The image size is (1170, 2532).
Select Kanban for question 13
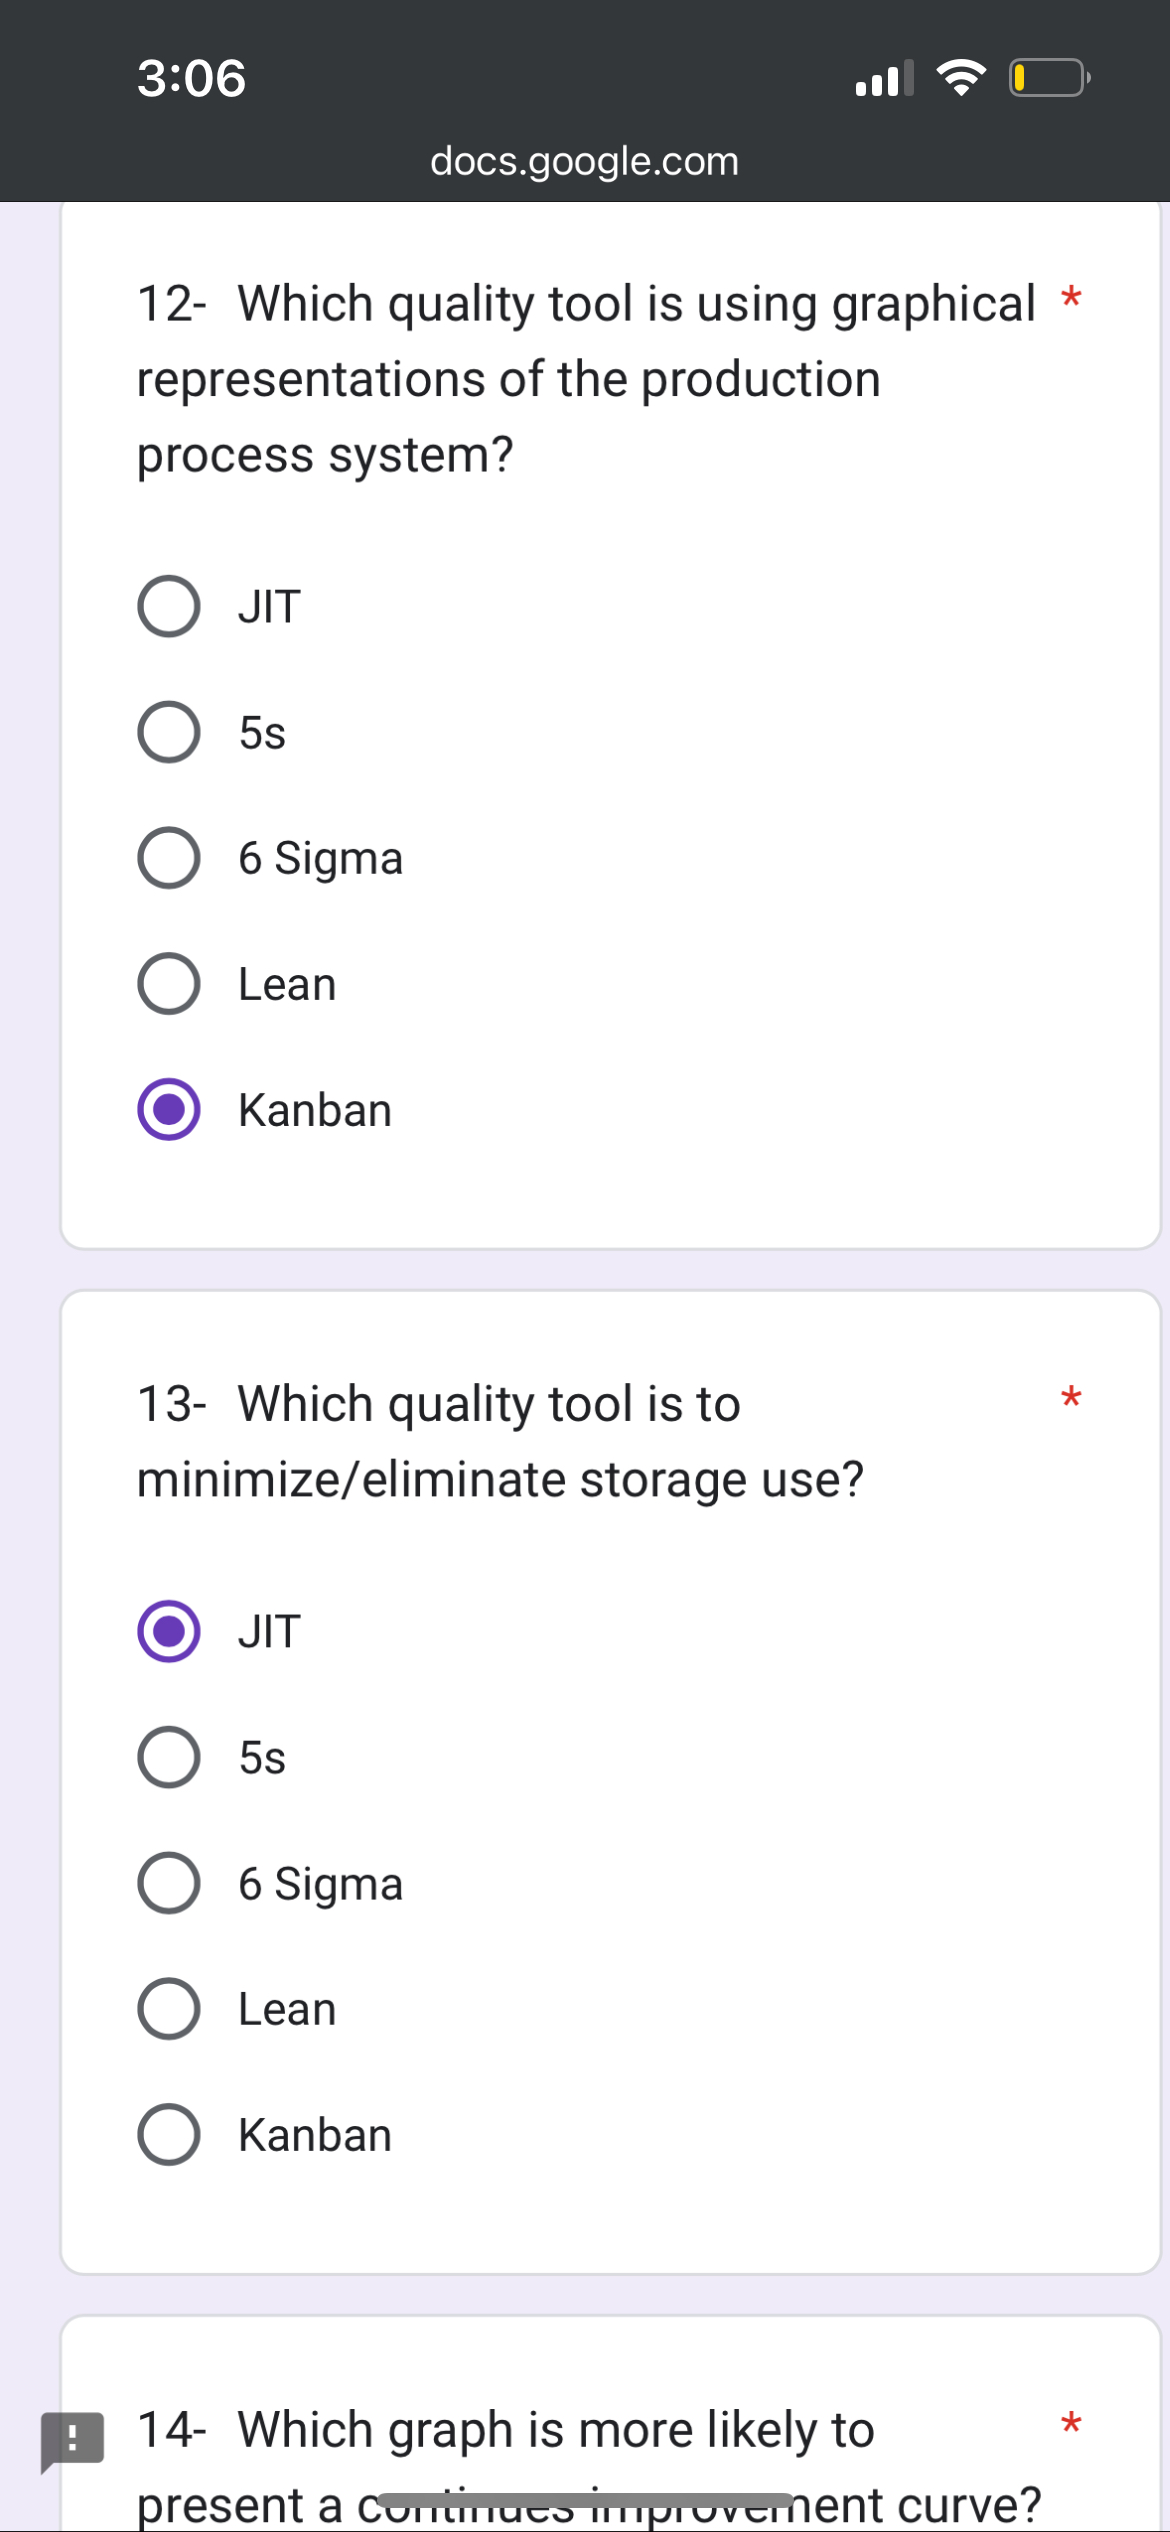click(170, 2135)
